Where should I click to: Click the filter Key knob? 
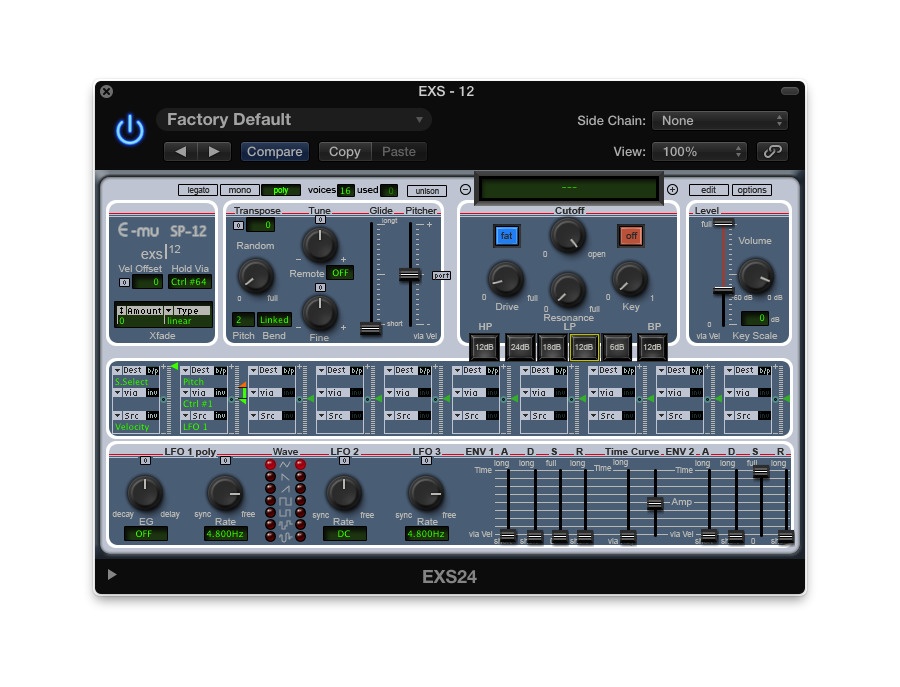click(x=630, y=279)
